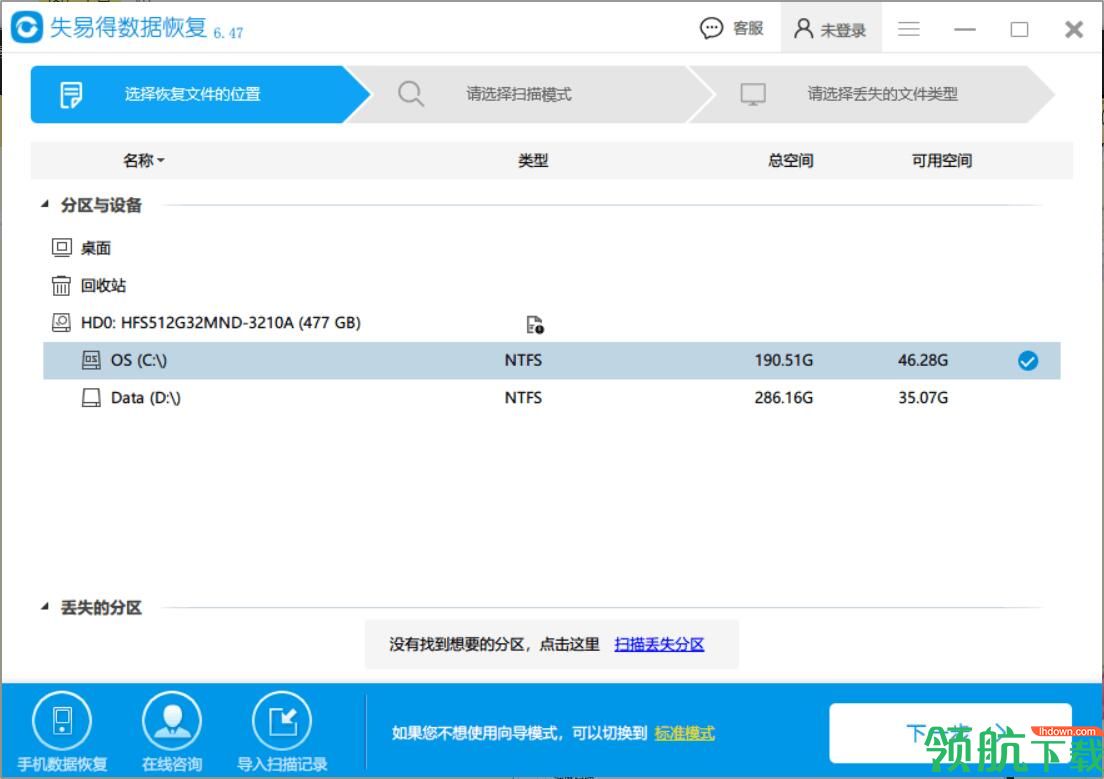Select the OS (C:\) partition
Viewport: 1104px width, 779px height.
551,361
